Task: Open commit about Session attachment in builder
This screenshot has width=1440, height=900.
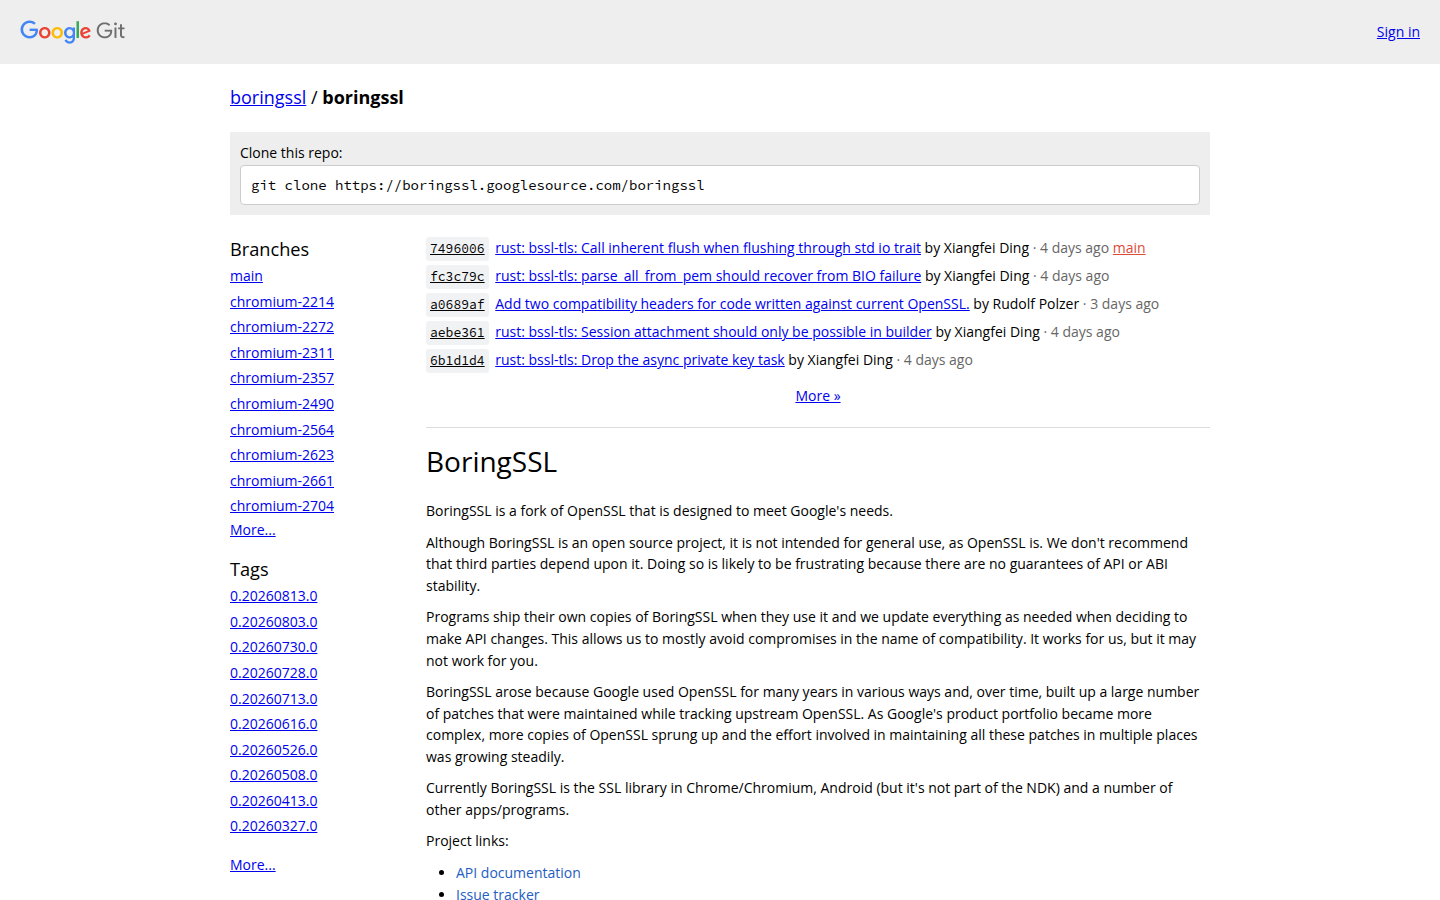Action: (713, 332)
